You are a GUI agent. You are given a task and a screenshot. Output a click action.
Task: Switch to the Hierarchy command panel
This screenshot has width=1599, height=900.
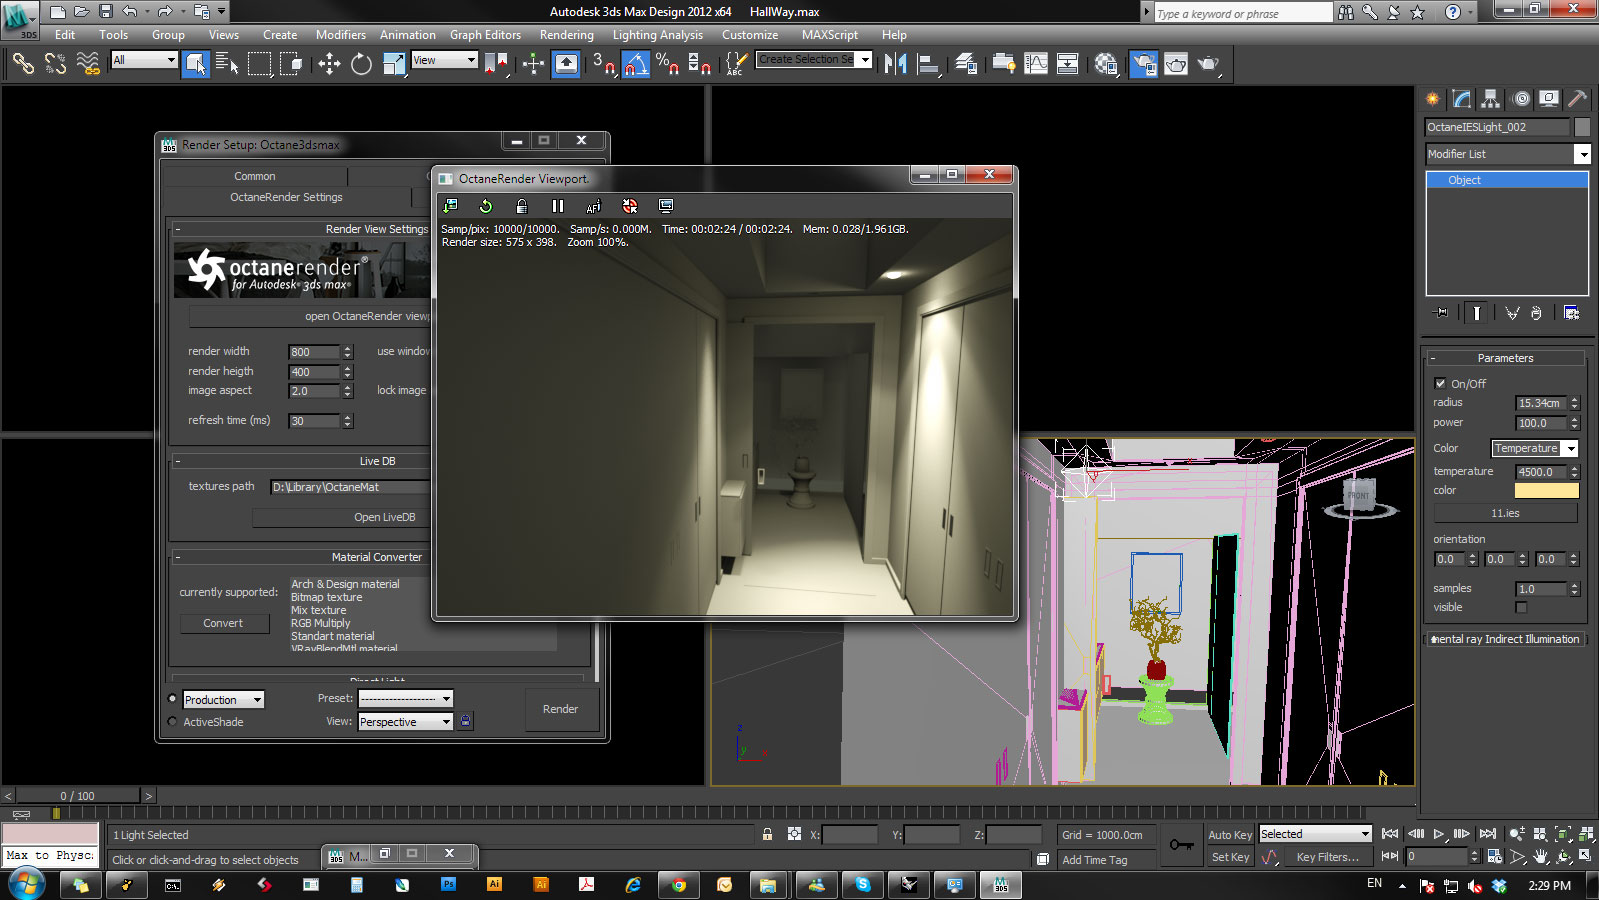(x=1491, y=98)
